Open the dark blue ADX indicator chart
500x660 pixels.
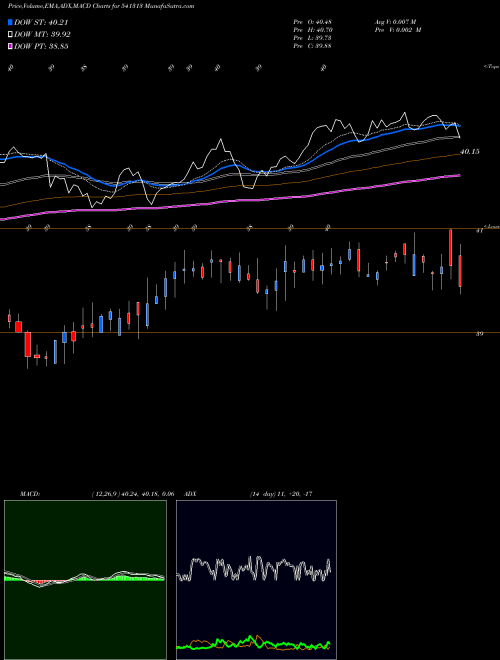pos(256,580)
